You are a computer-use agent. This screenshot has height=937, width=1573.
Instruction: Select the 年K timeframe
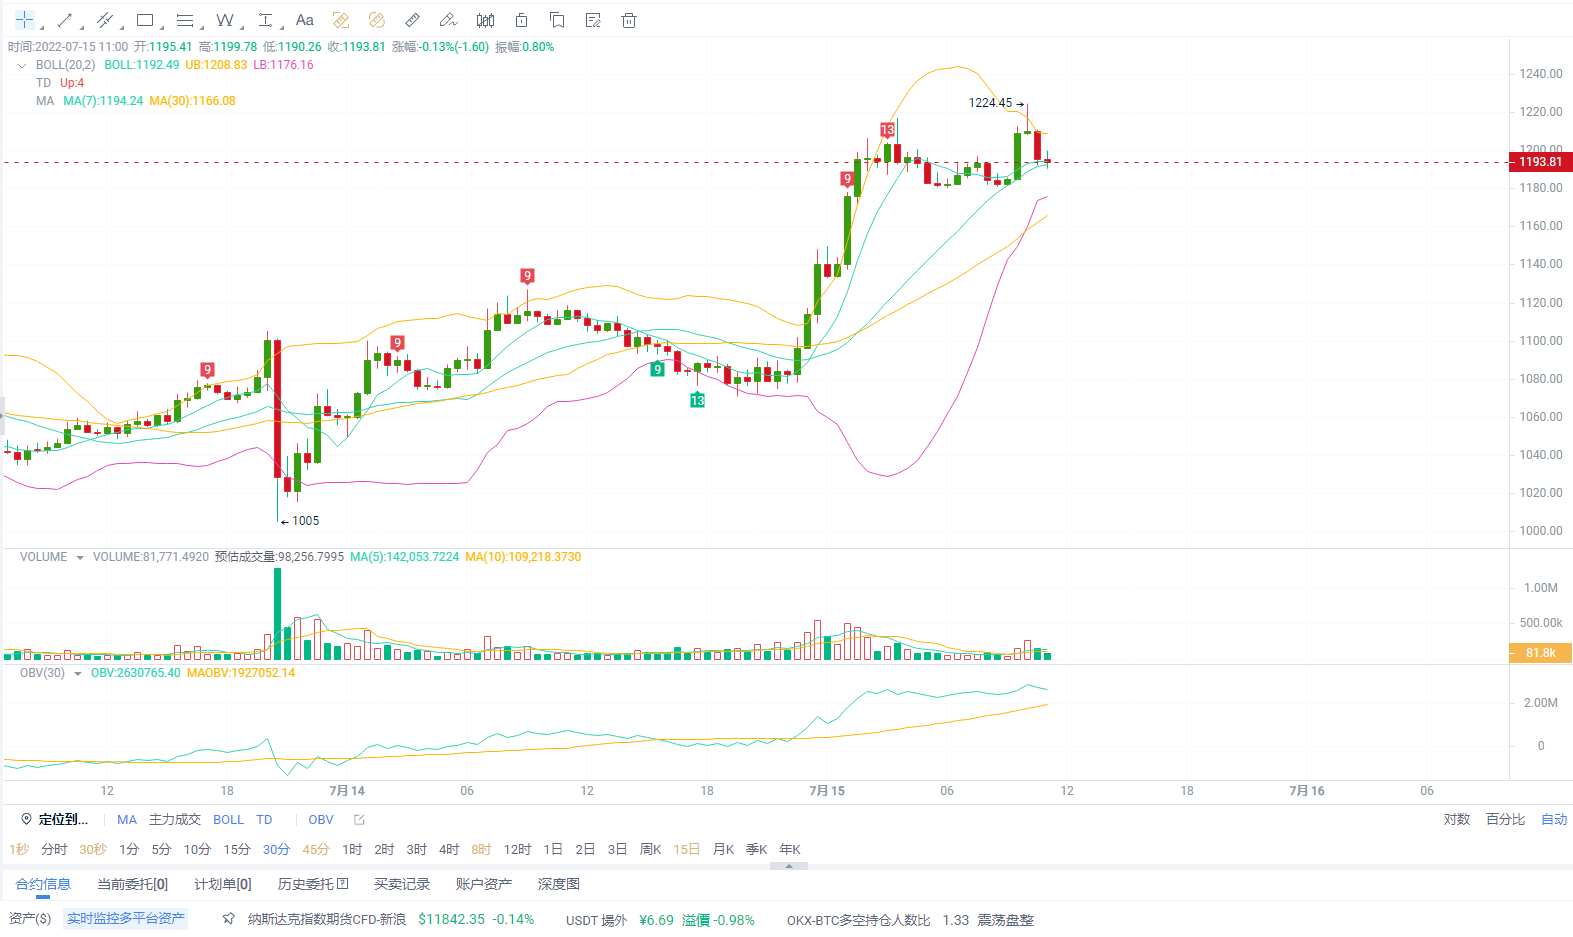tap(790, 850)
